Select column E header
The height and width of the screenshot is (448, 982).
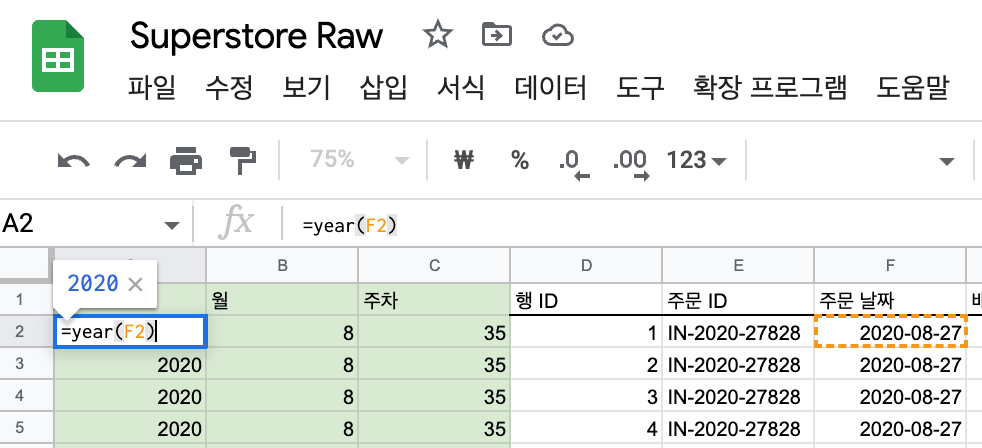point(738,266)
